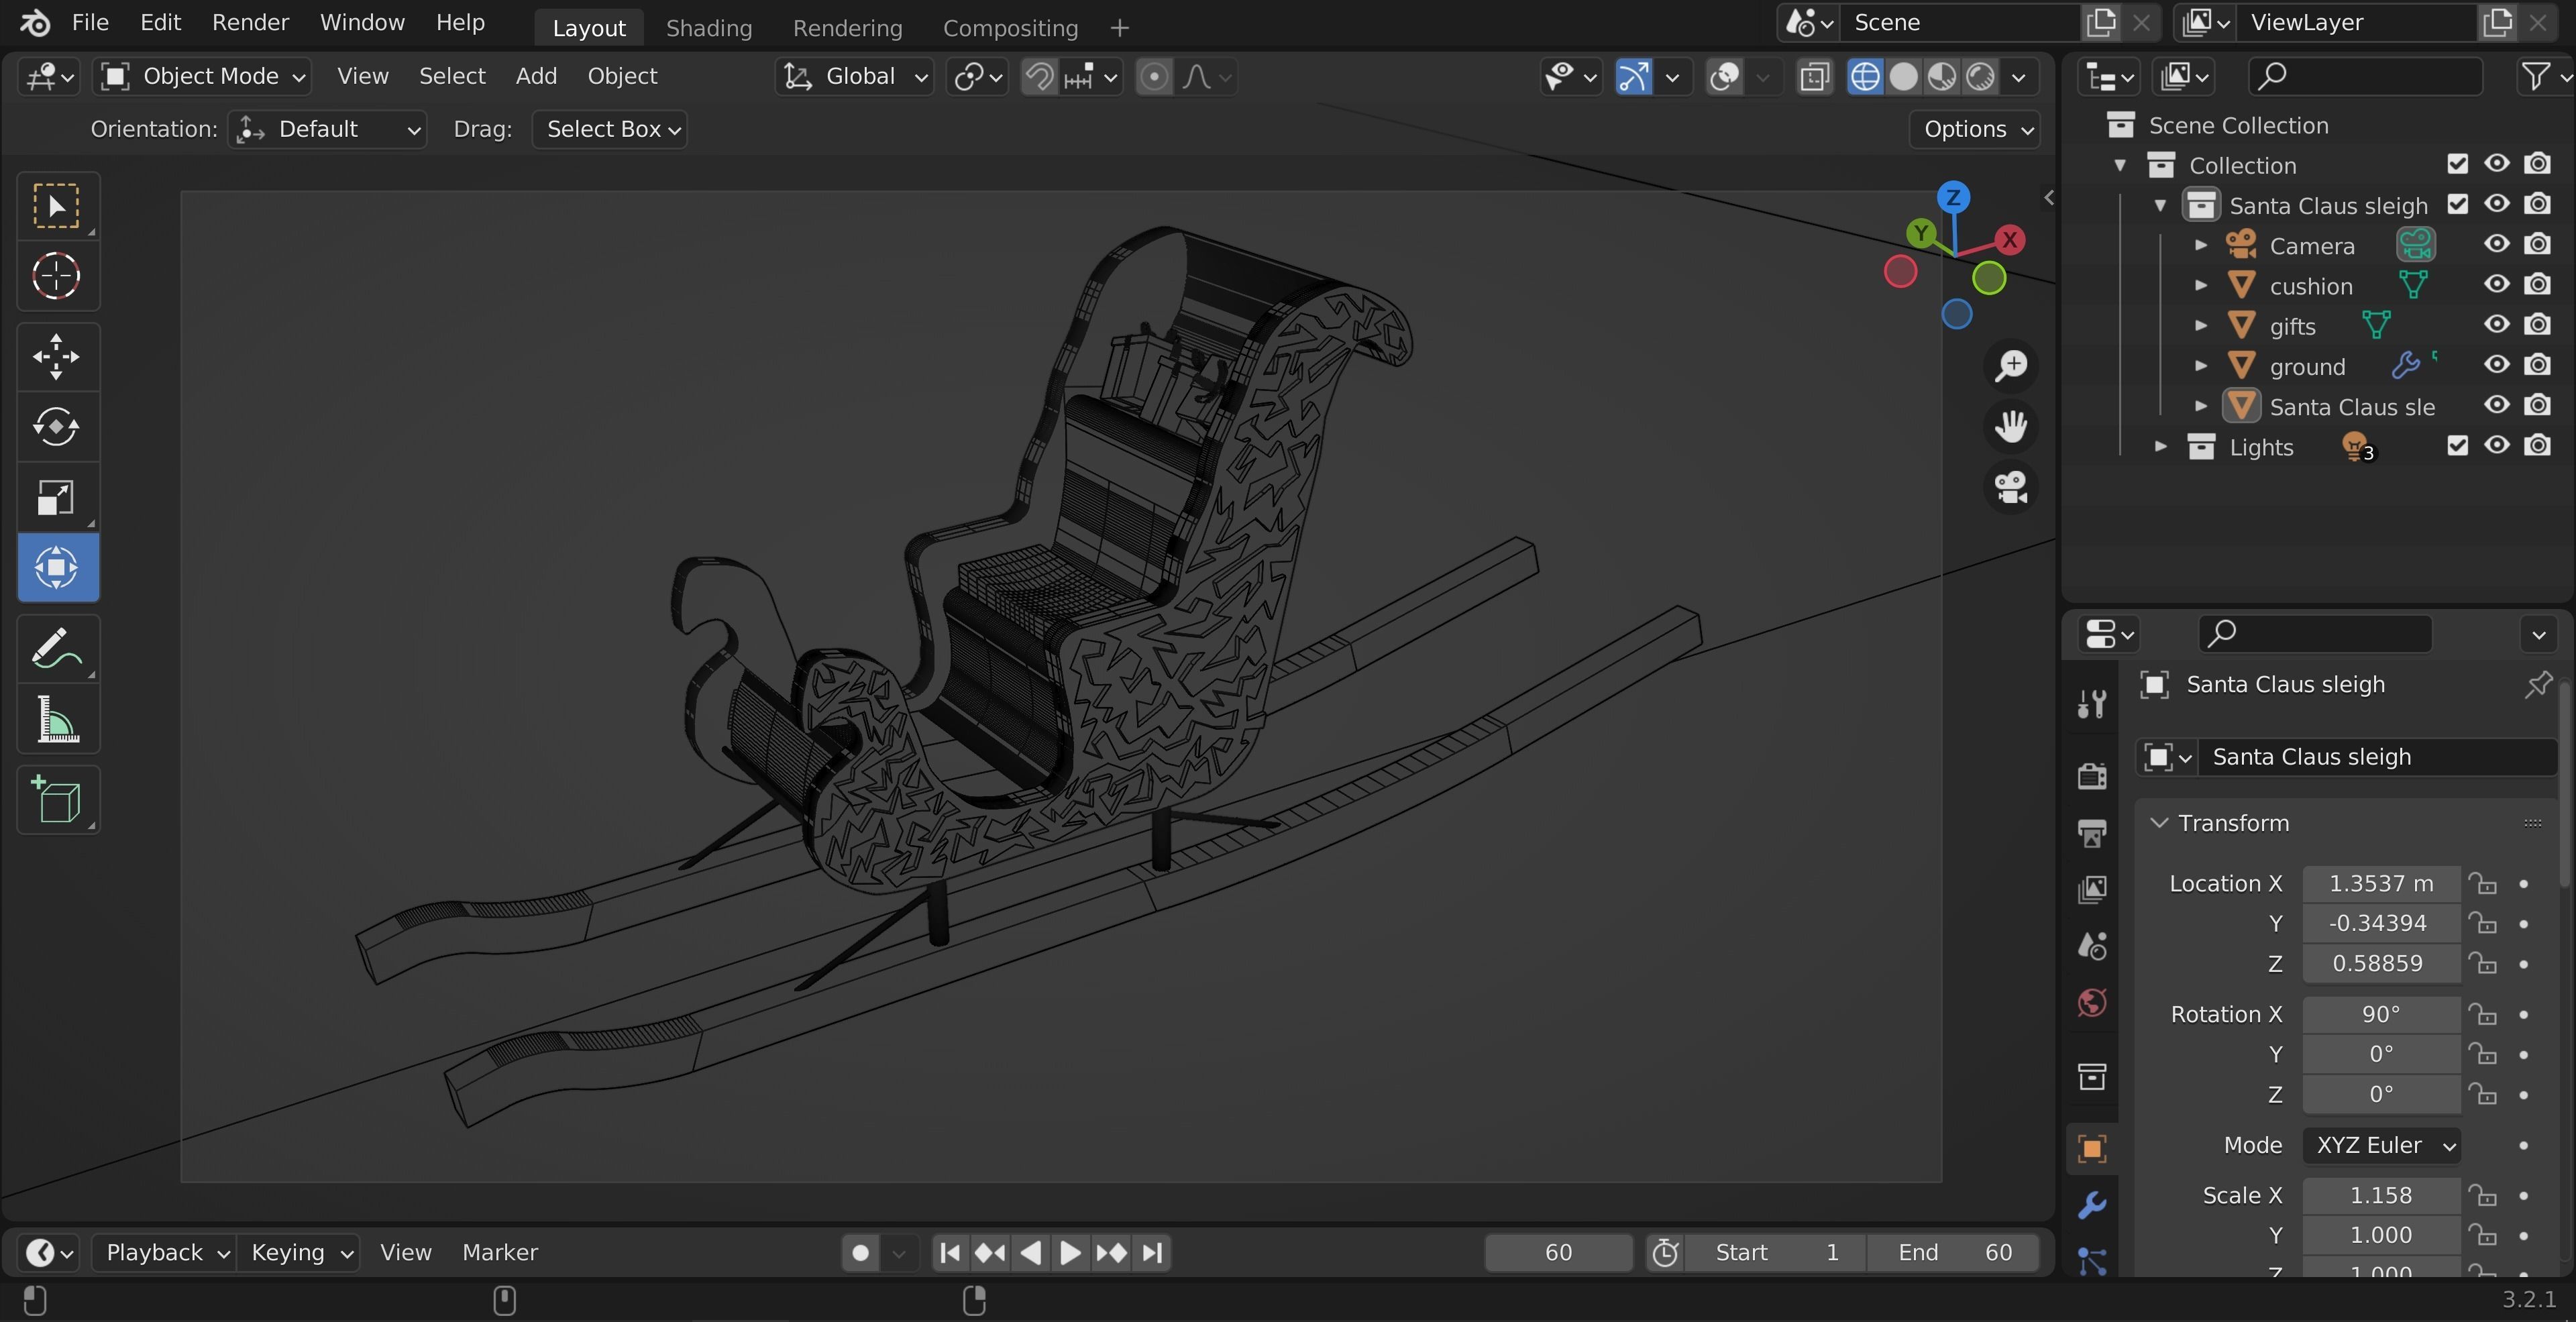Open rotation Mode XYZ Euler dropdown
The image size is (2576, 1322).
(2381, 1146)
